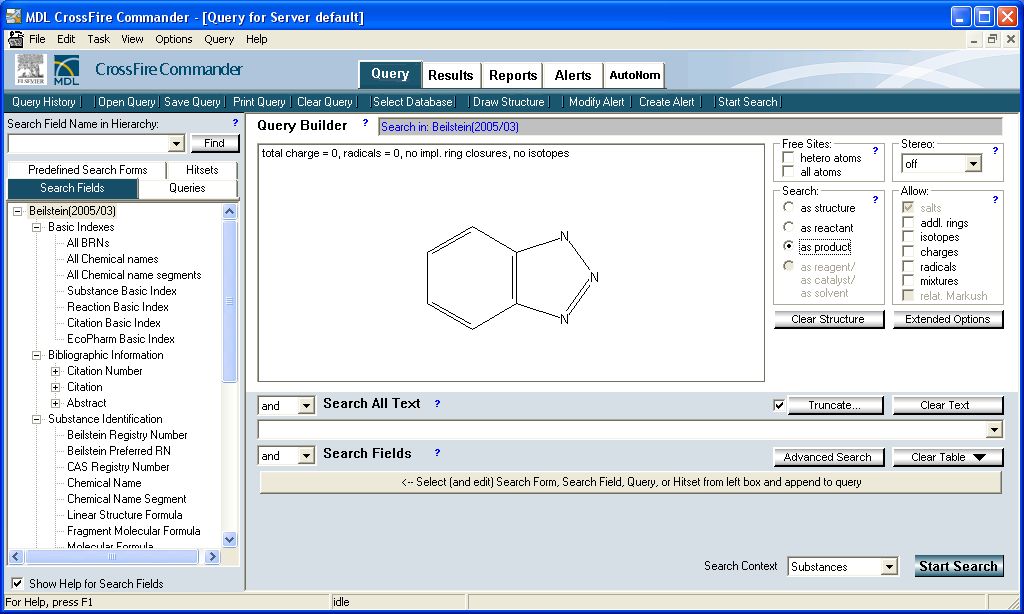Expand the Abstract node
The image size is (1024, 614).
(x=56, y=403)
